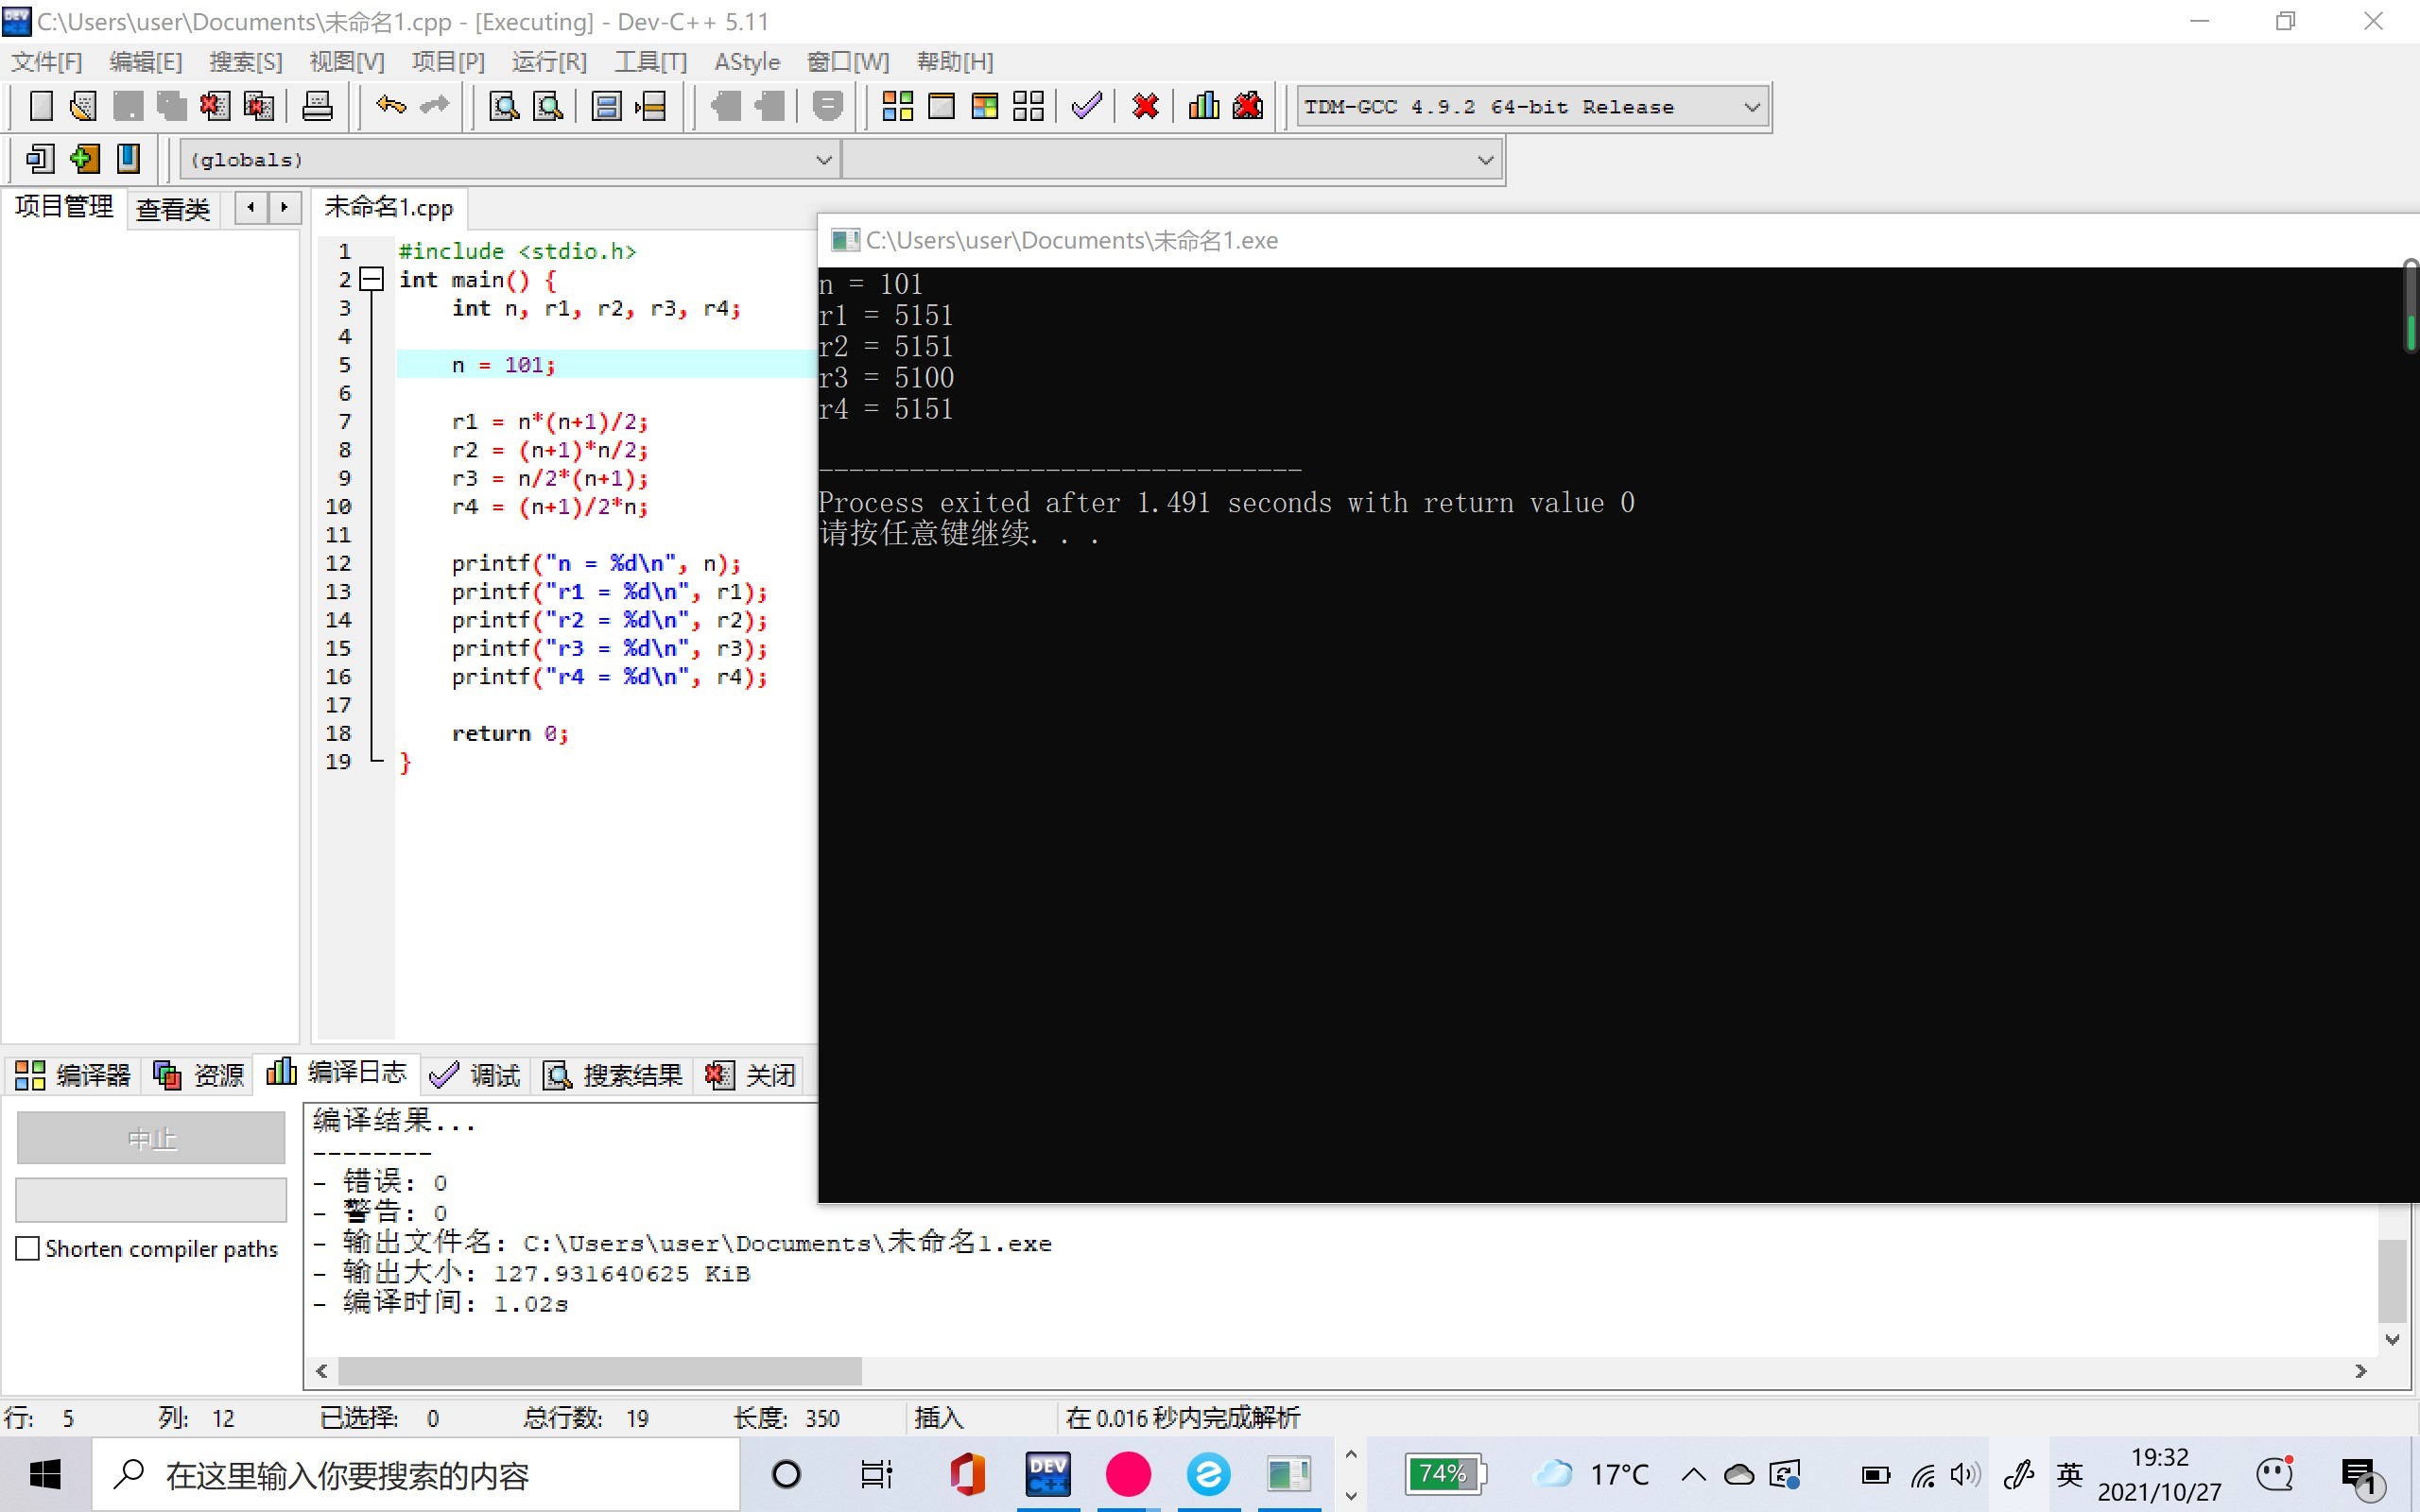Click the Profile analysis bar chart icon
The image size is (2420, 1512).
pos(1203,106)
